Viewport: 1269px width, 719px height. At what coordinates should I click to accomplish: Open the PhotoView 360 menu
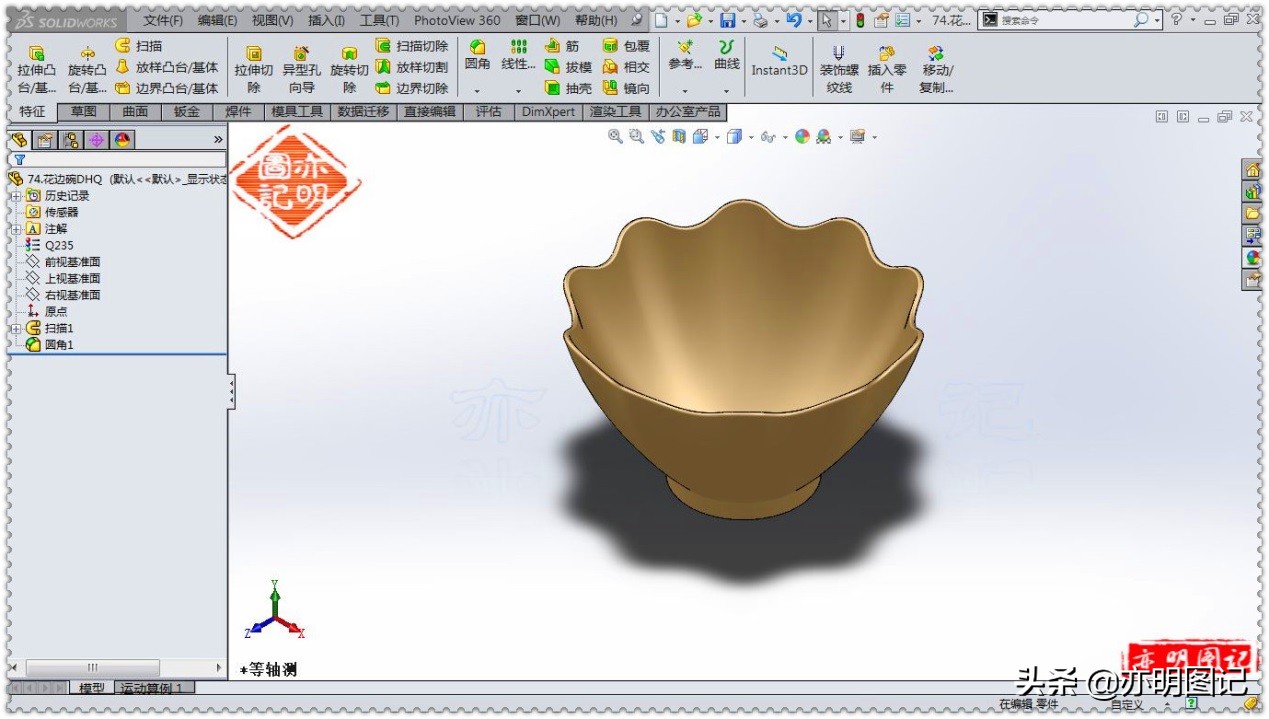(457, 20)
